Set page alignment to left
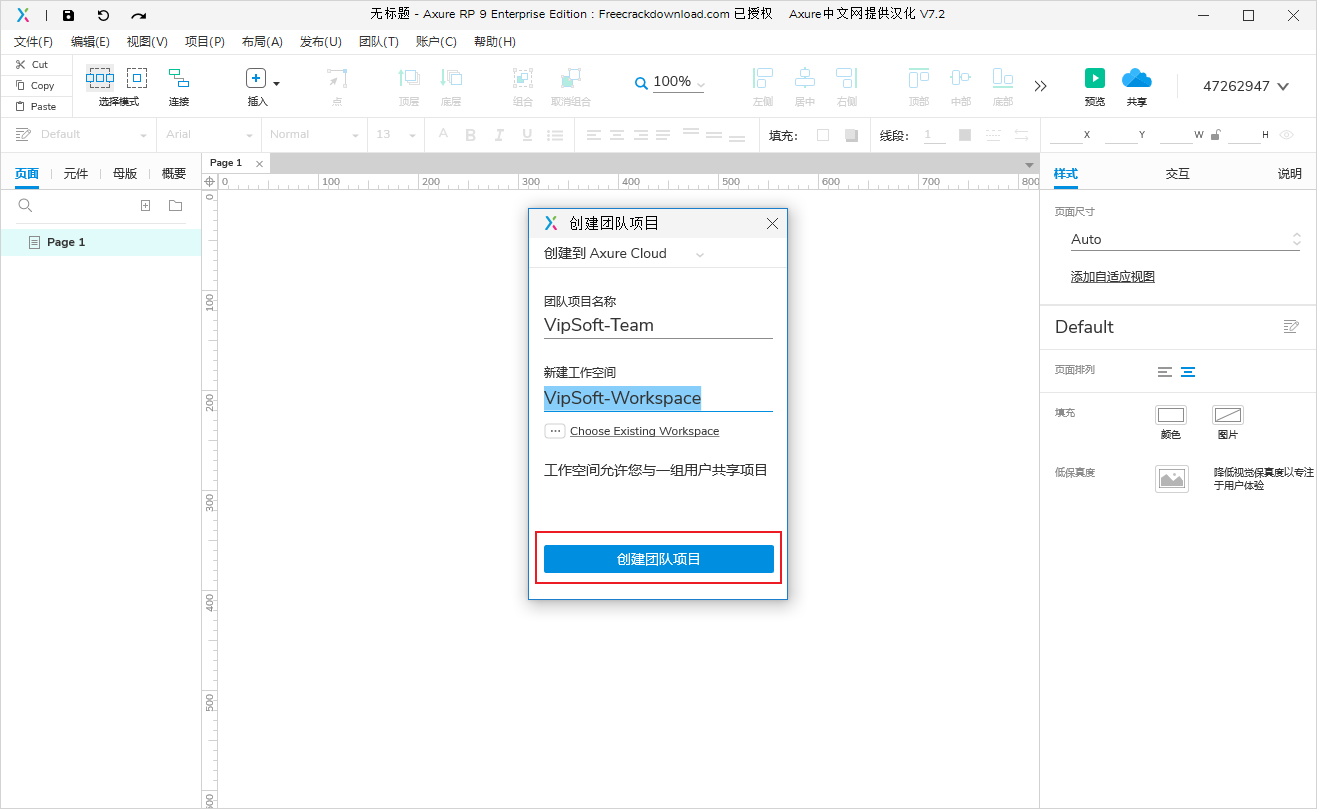 1164,371
